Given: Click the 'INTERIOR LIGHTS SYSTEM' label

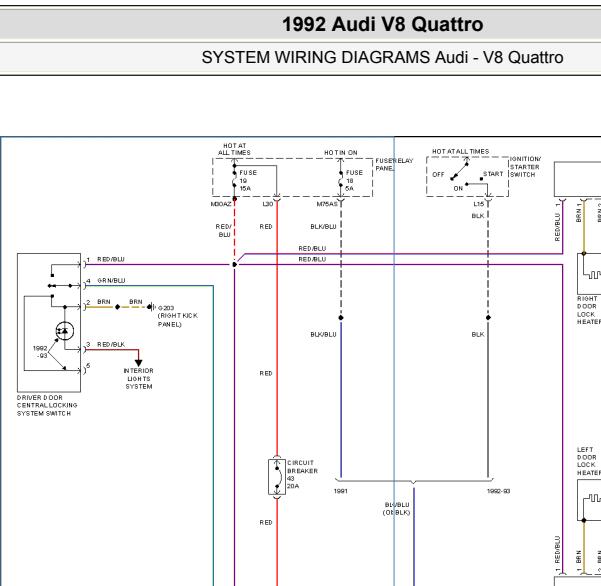Looking at the screenshot, I should [x=138, y=379].
